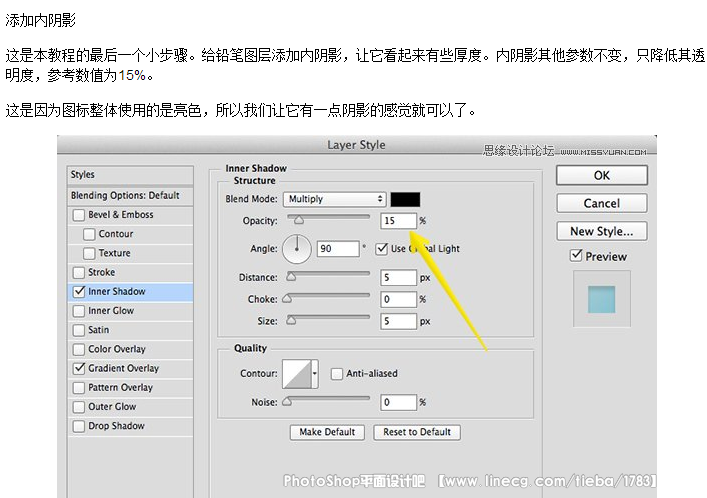Enable the Anti-aliased checkbox
707x498 pixels.
(337, 374)
